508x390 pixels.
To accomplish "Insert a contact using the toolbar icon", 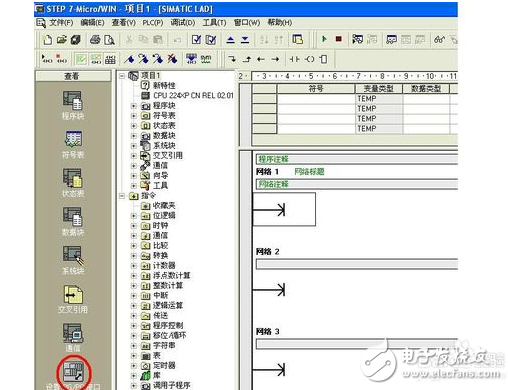I will [x=294, y=59].
